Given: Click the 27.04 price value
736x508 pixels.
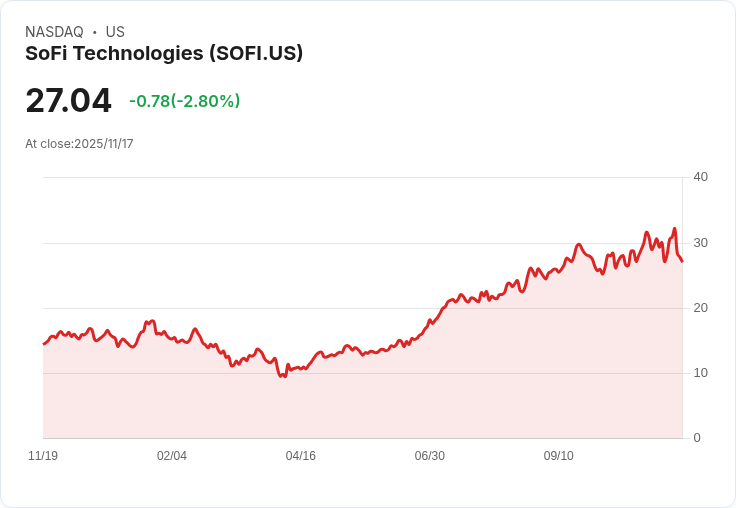Looking at the screenshot, I should tap(69, 100).
